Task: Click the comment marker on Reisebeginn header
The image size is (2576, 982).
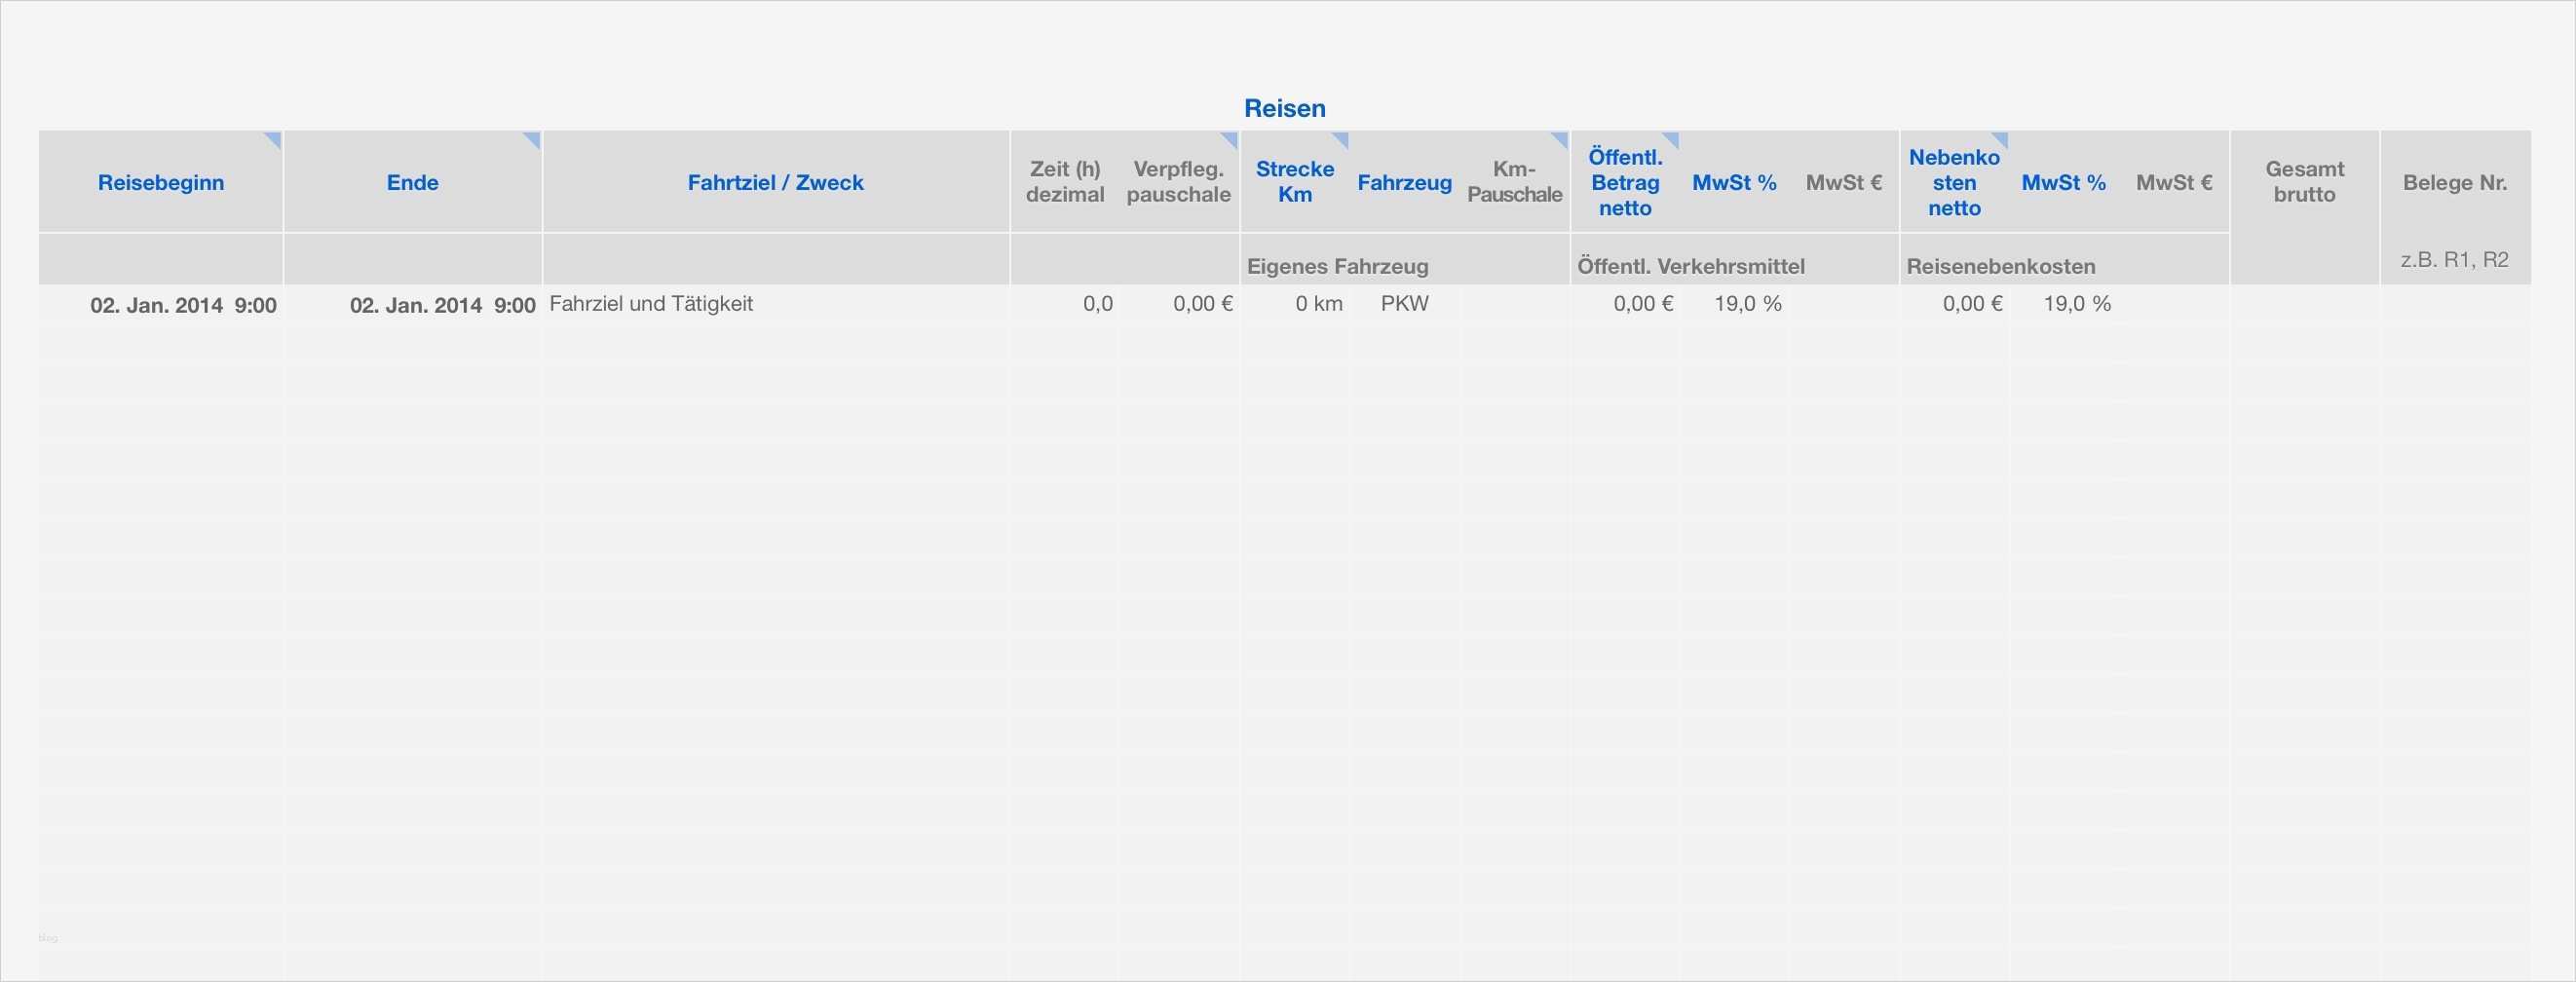Action: 273,140
